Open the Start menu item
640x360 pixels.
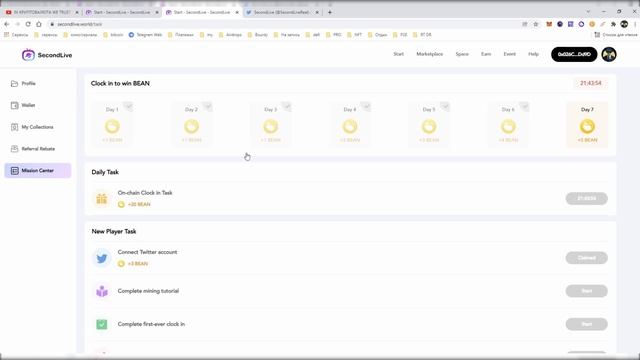pyautogui.click(x=398, y=54)
